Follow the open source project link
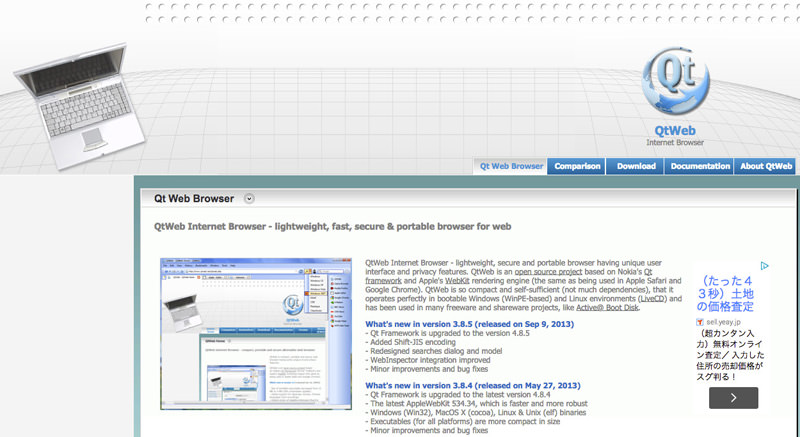800x437 pixels. click(x=548, y=272)
